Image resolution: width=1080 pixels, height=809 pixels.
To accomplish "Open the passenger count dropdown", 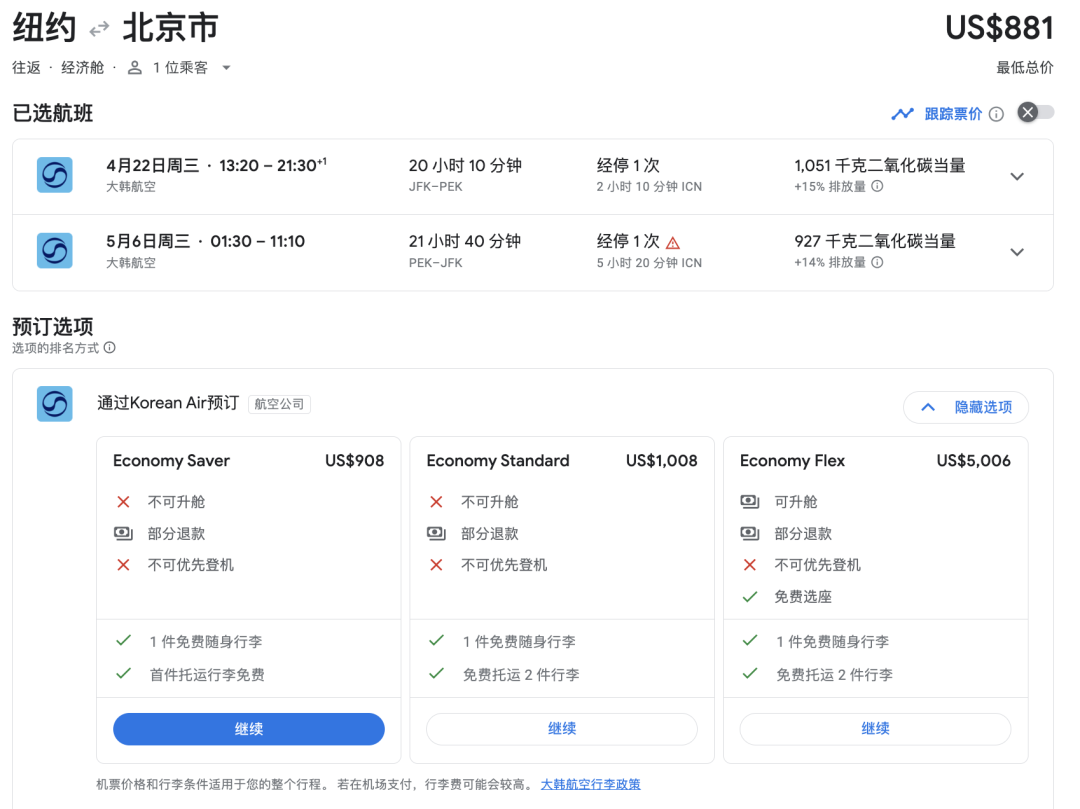I will pos(226,68).
